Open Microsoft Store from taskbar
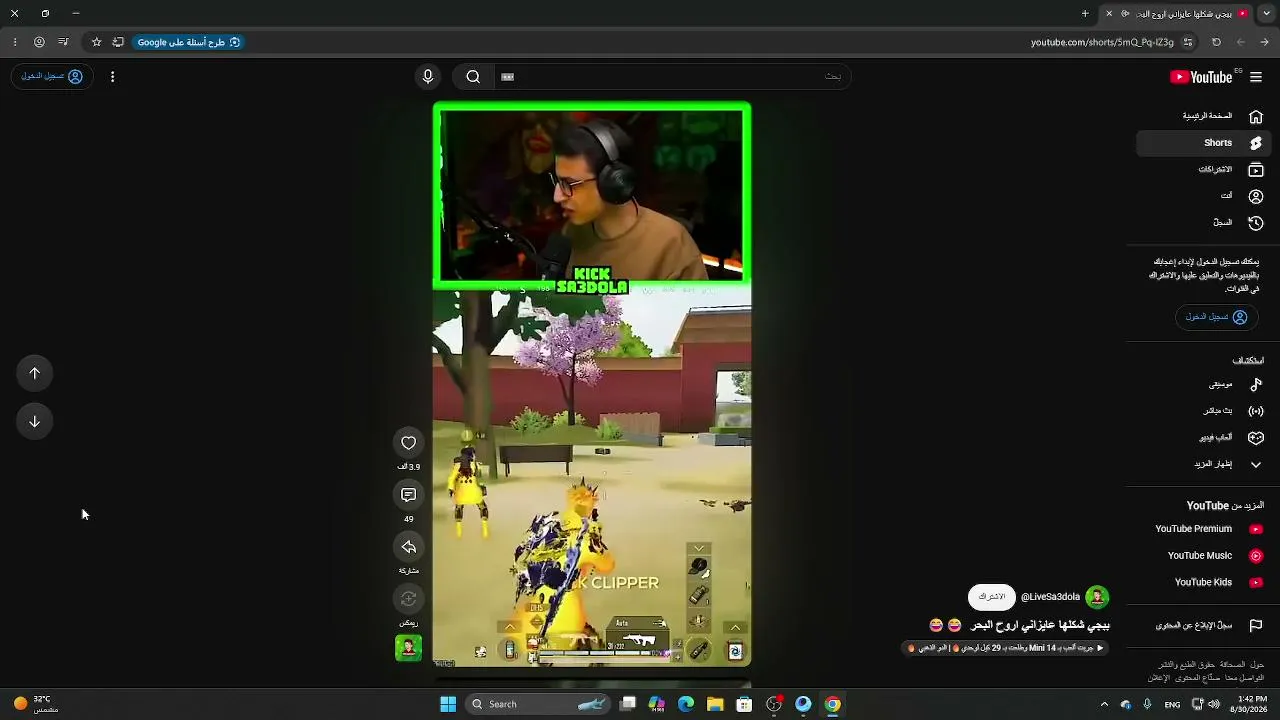This screenshot has height=720, width=1280. tap(744, 704)
